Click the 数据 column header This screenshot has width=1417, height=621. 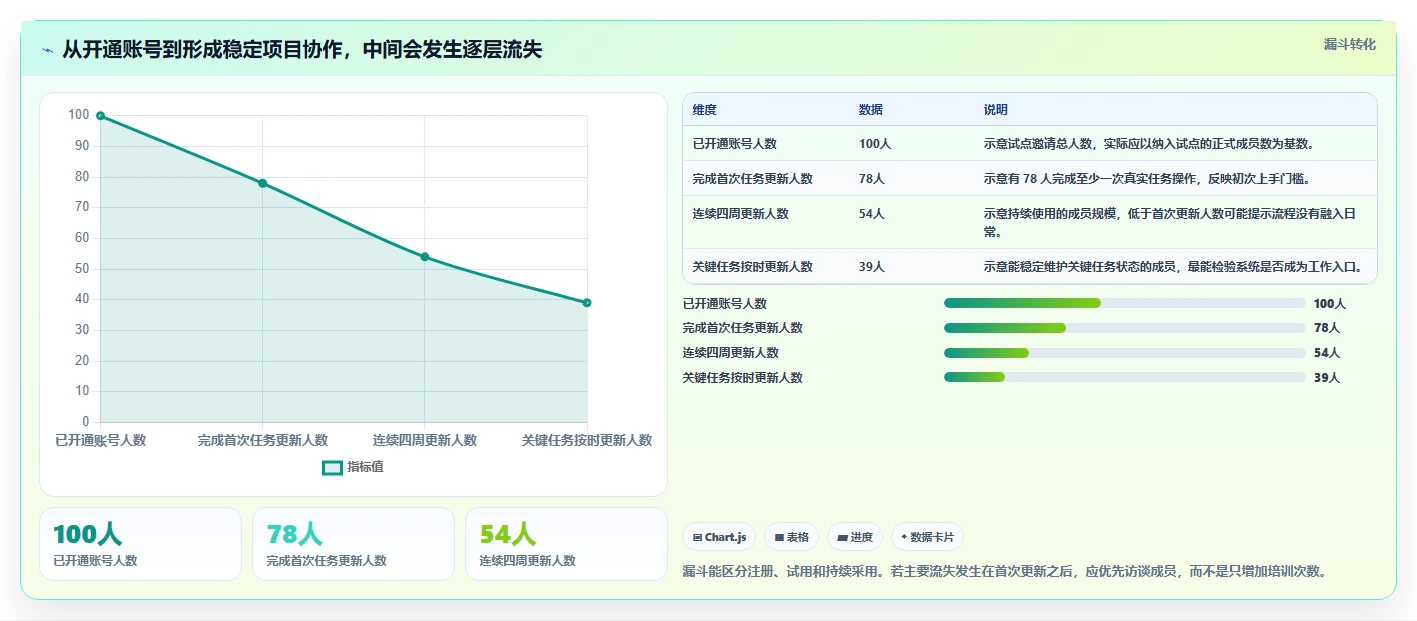871,110
